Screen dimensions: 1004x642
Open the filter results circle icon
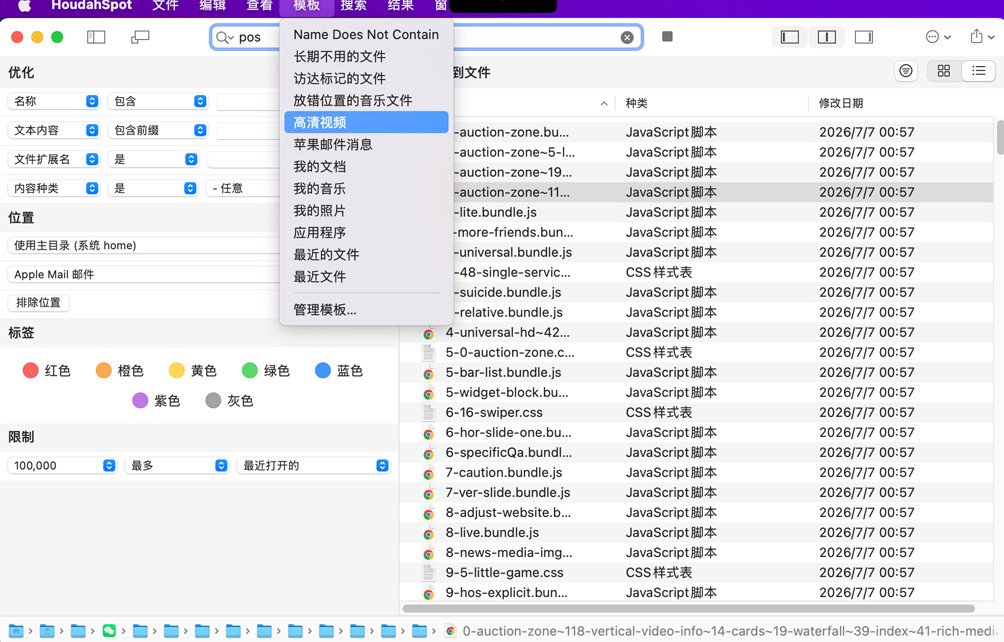905,71
